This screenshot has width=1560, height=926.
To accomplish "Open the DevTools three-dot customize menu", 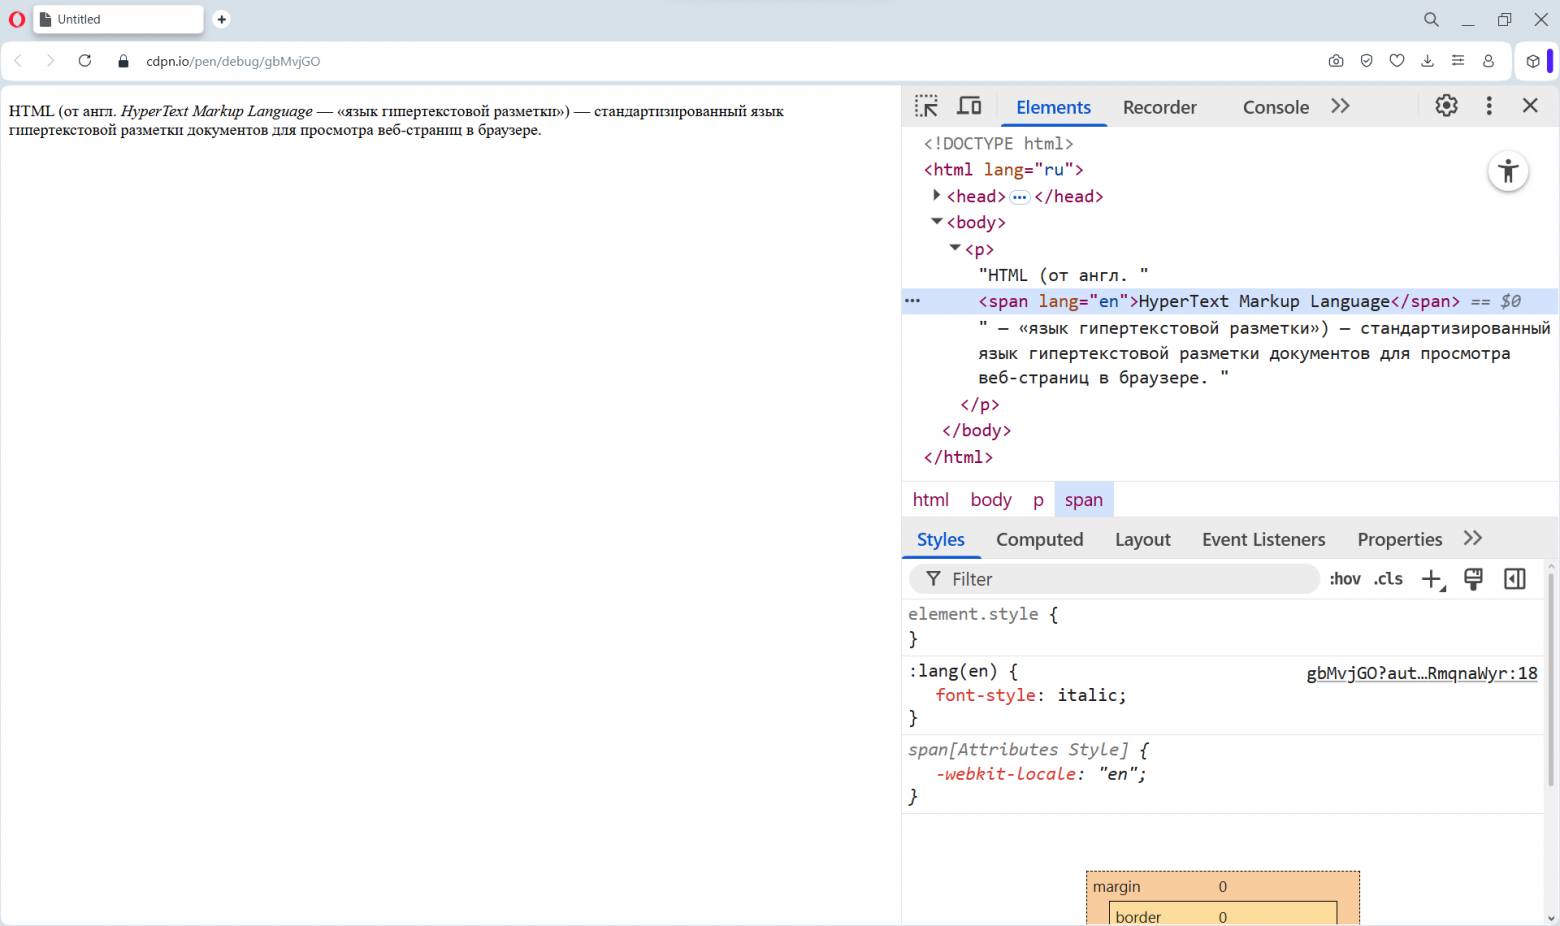I will coord(1489,106).
